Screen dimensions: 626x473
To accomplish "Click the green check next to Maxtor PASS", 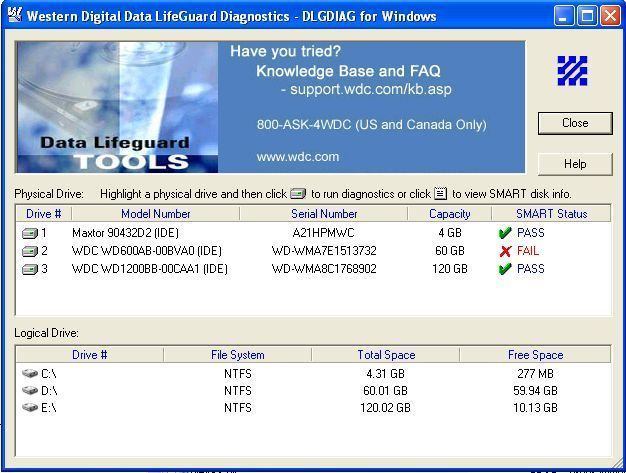I will 505,233.
